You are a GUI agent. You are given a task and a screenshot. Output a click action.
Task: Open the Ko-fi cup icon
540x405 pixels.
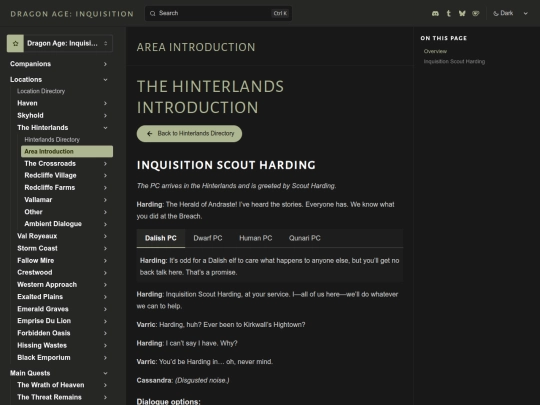(476, 13)
